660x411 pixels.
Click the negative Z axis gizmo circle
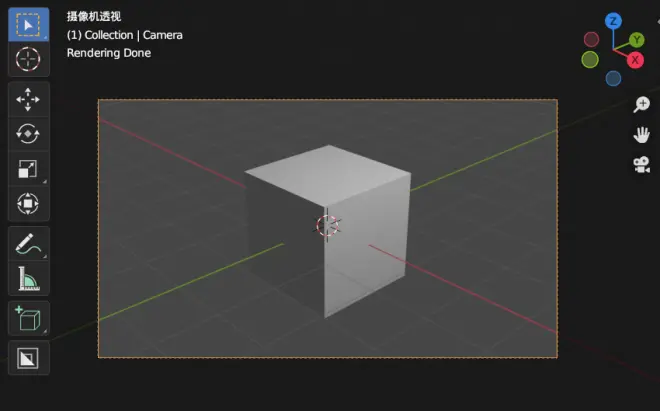(x=613, y=79)
